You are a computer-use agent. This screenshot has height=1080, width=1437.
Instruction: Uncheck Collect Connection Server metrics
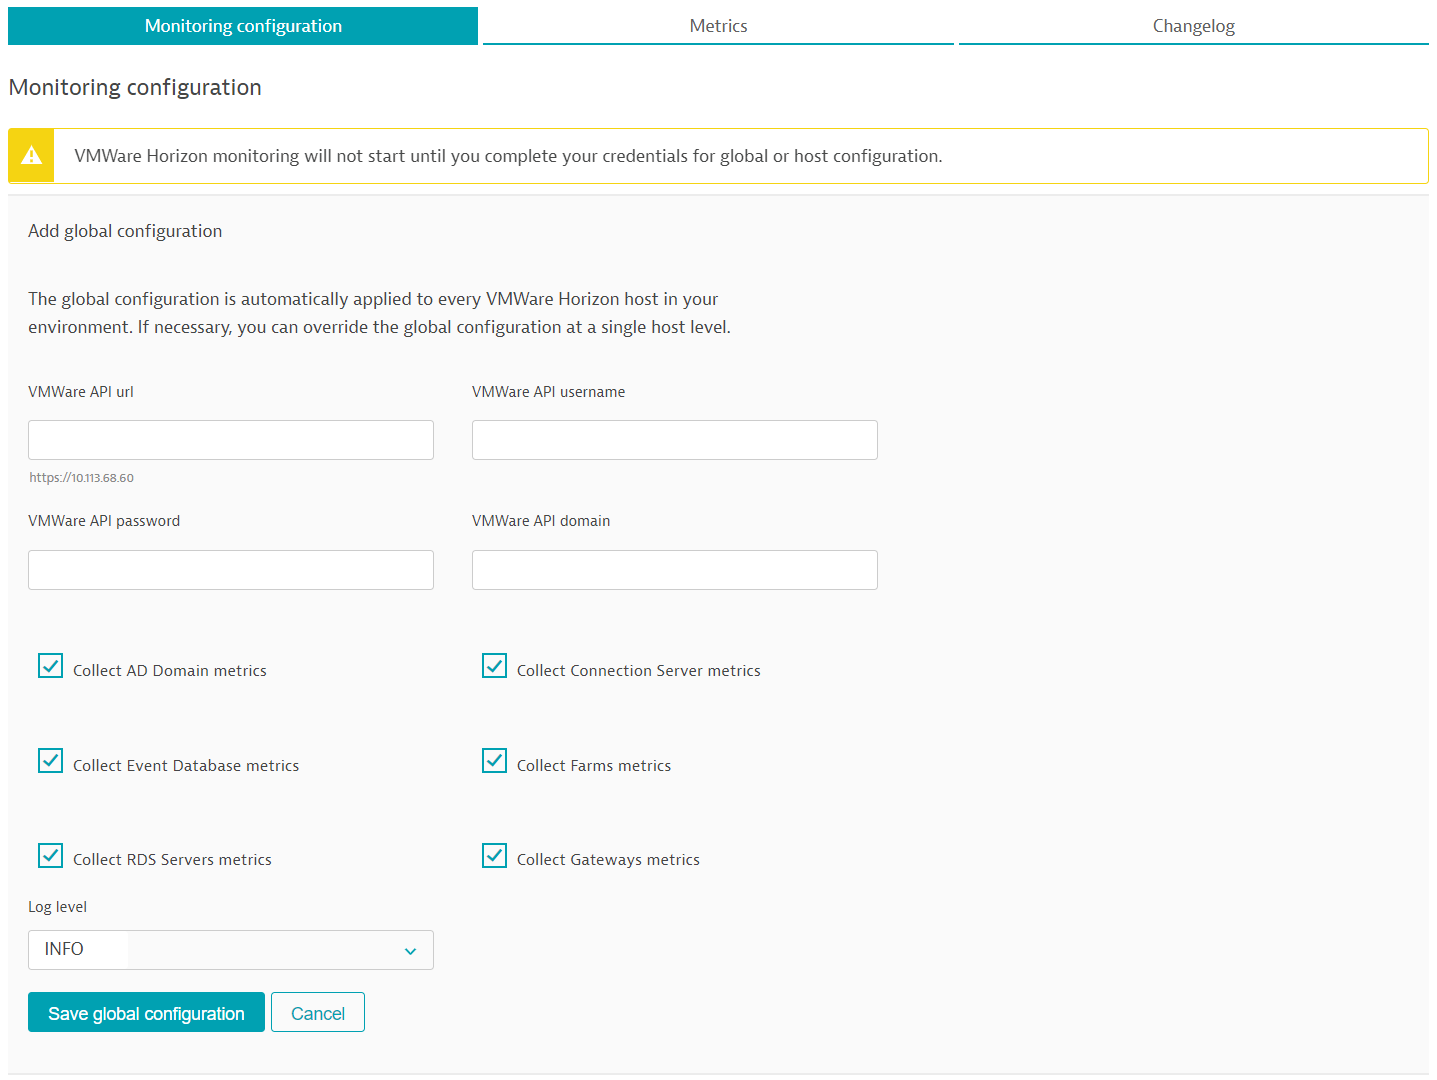pos(495,666)
